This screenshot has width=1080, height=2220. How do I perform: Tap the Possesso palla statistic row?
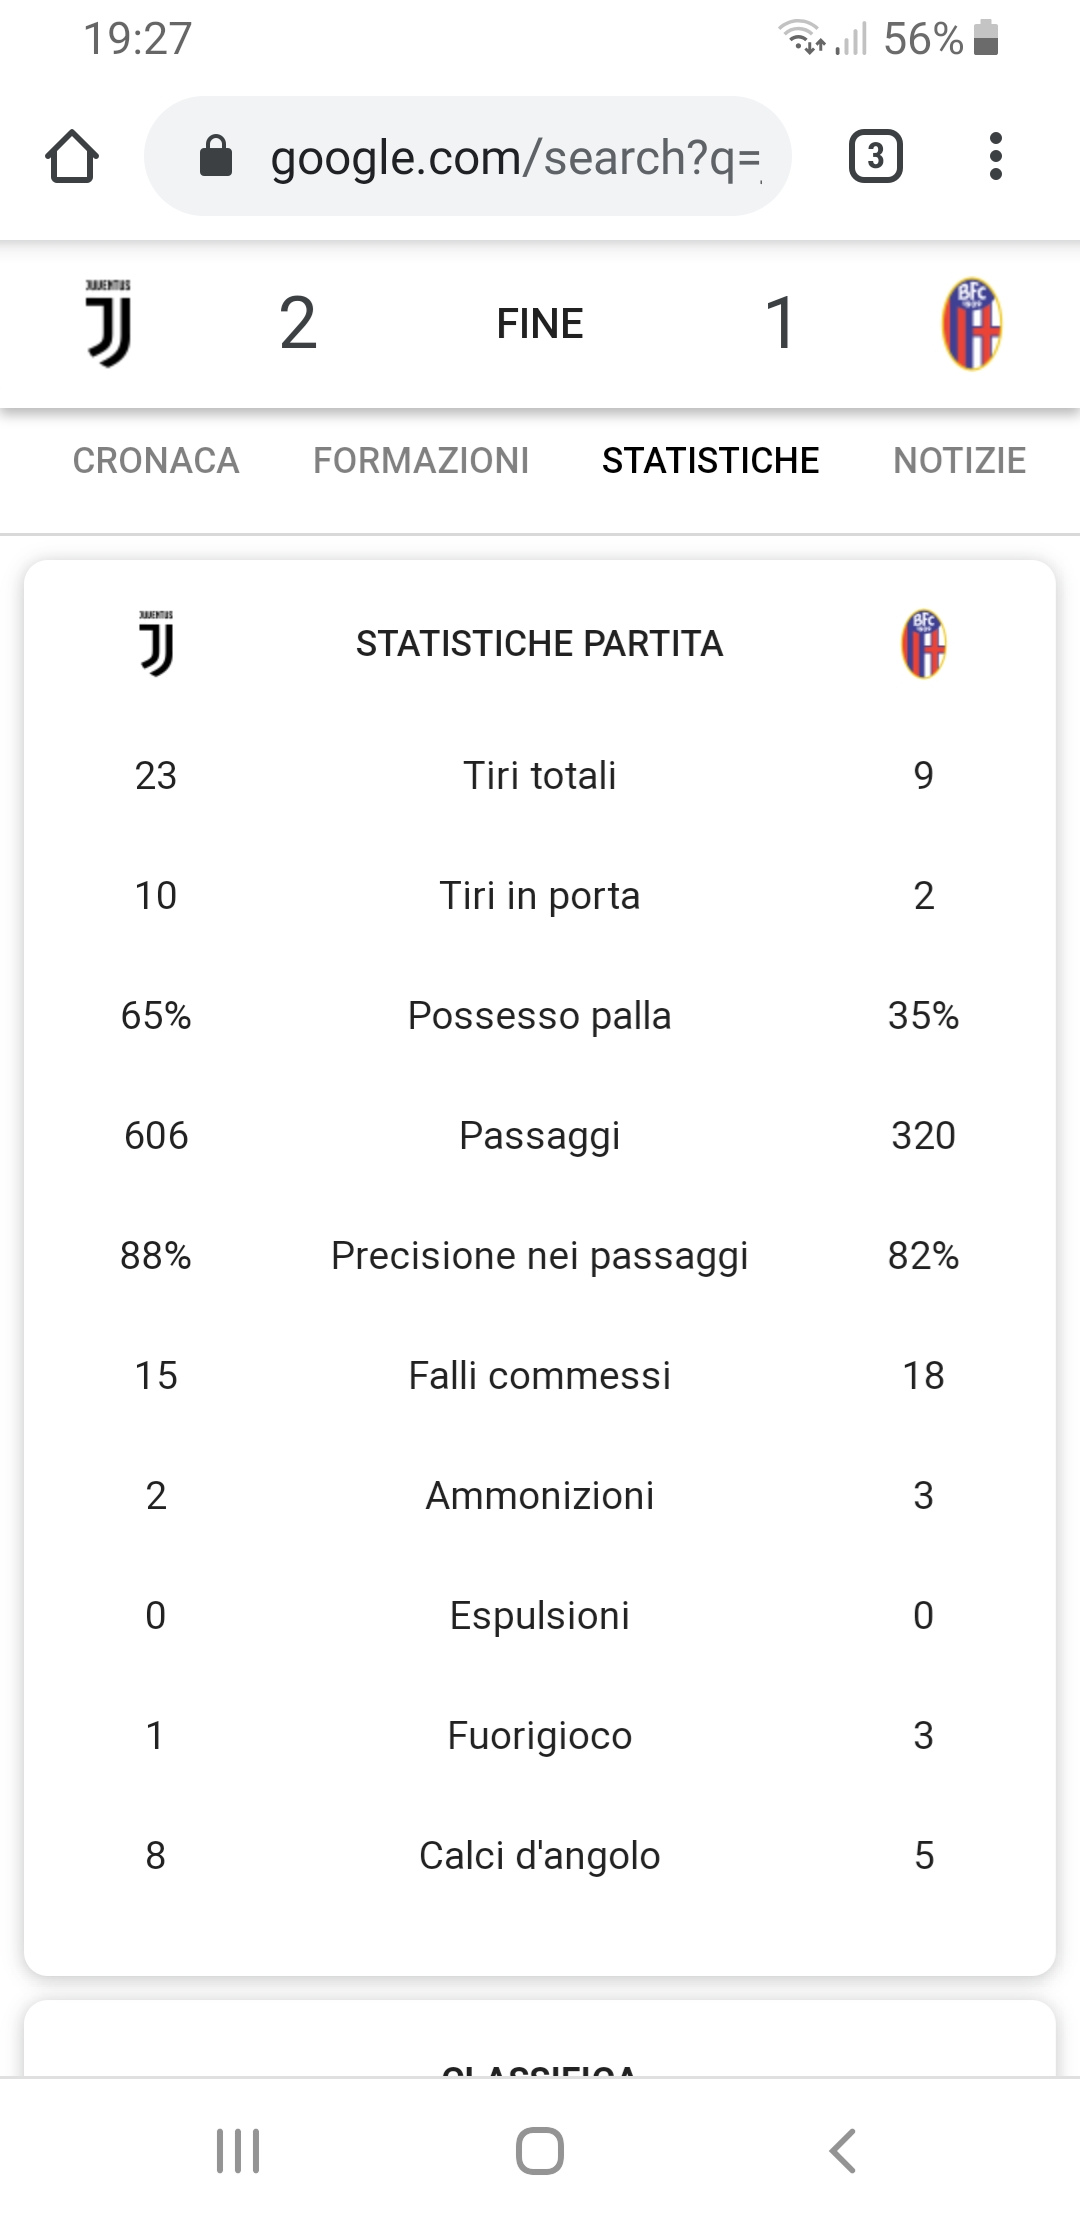(x=540, y=1016)
